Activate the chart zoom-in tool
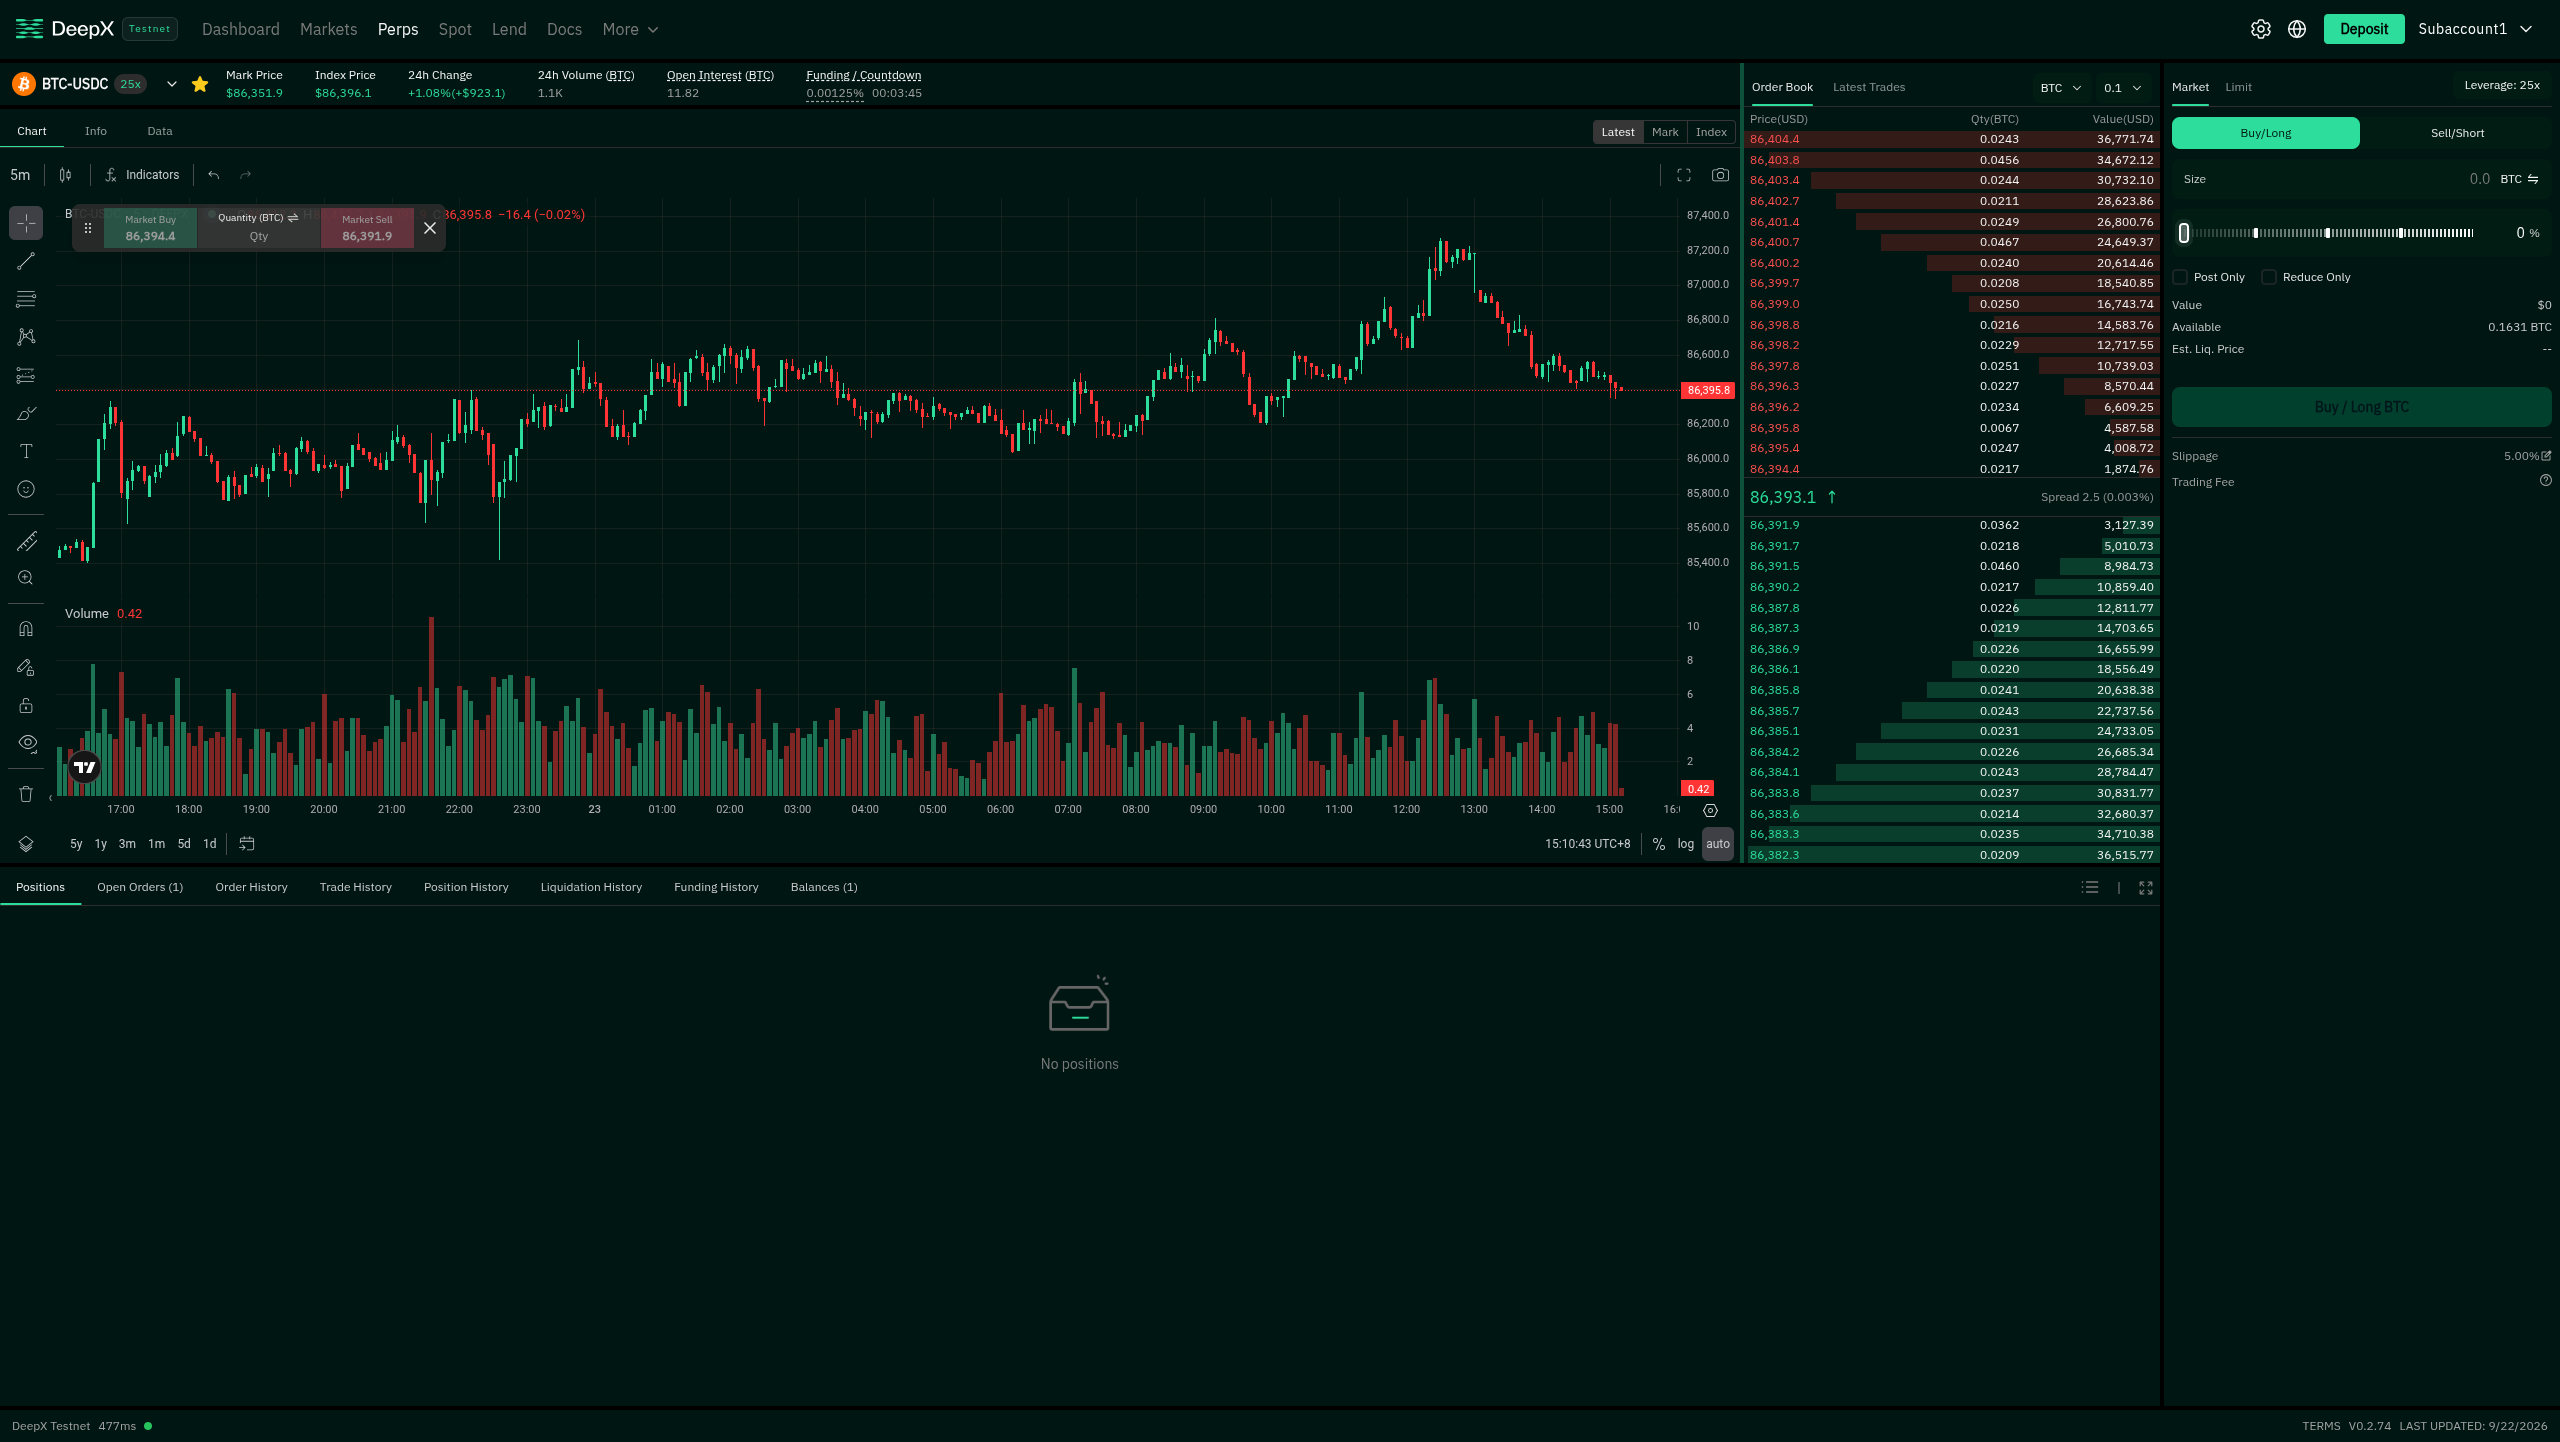This screenshot has width=2560, height=1442. click(x=26, y=578)
